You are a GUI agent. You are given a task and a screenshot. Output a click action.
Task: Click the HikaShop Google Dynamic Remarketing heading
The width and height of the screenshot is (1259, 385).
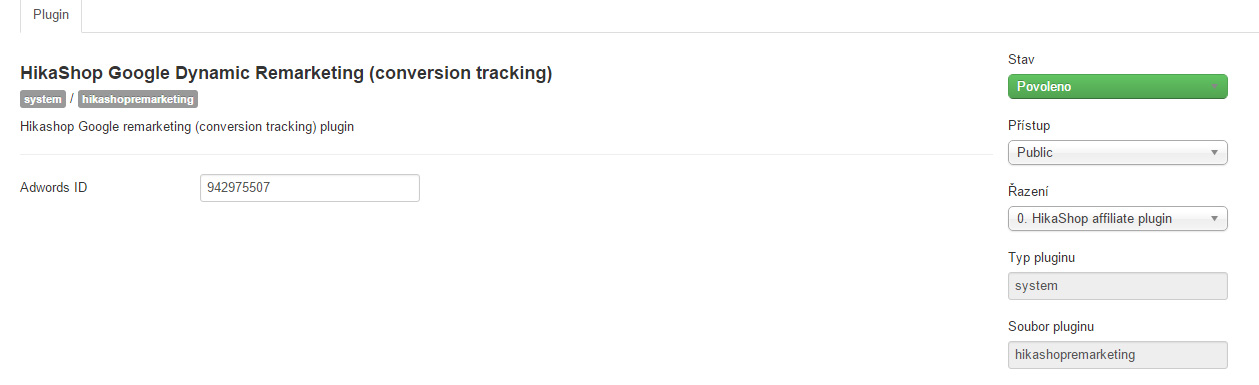pos(286,73)
